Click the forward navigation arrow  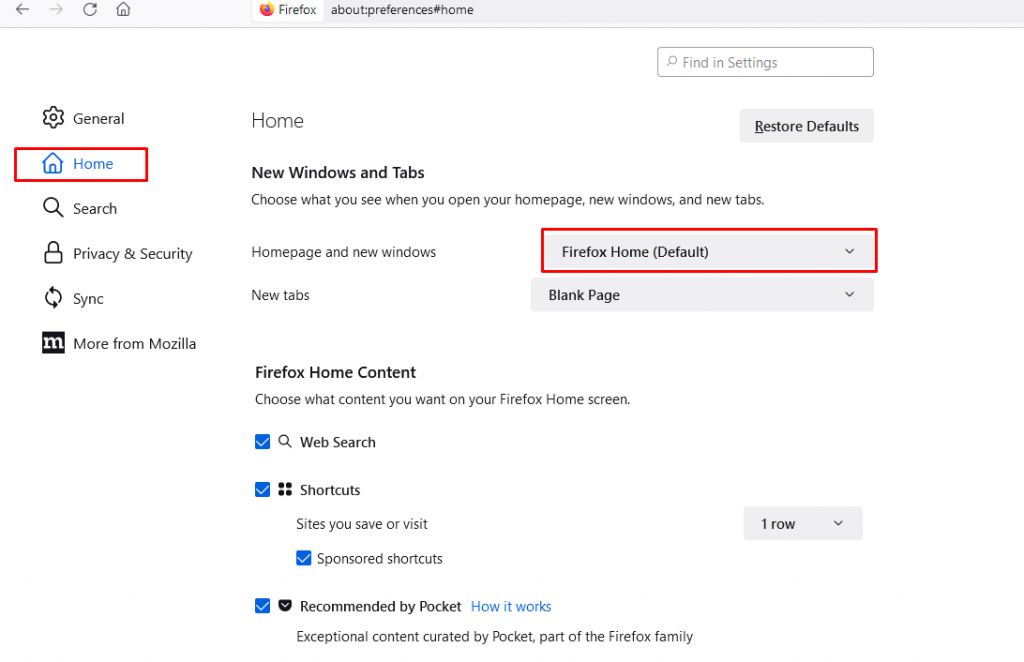click(x=56, y=9)
